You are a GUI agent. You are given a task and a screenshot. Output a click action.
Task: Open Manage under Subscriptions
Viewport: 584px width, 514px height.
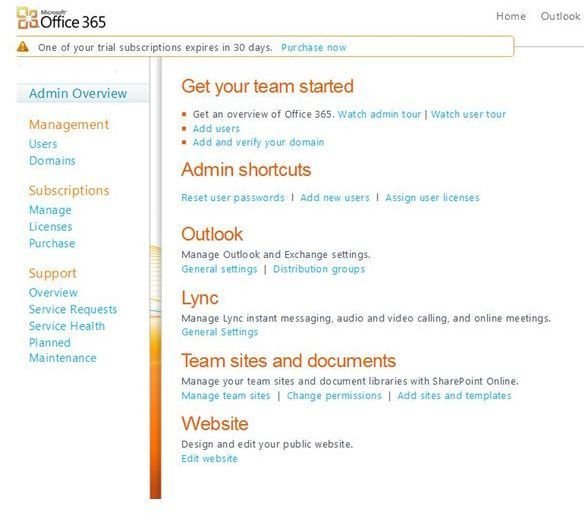(50, 210)
